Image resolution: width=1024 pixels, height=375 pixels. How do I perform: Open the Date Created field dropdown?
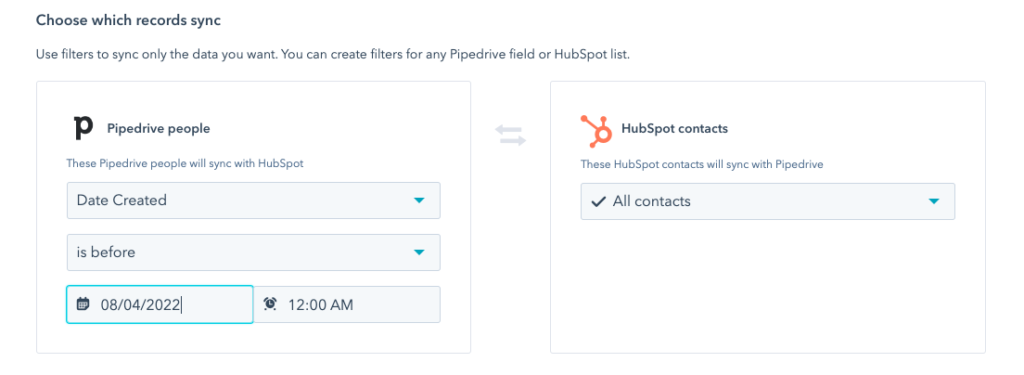(253, 201)
